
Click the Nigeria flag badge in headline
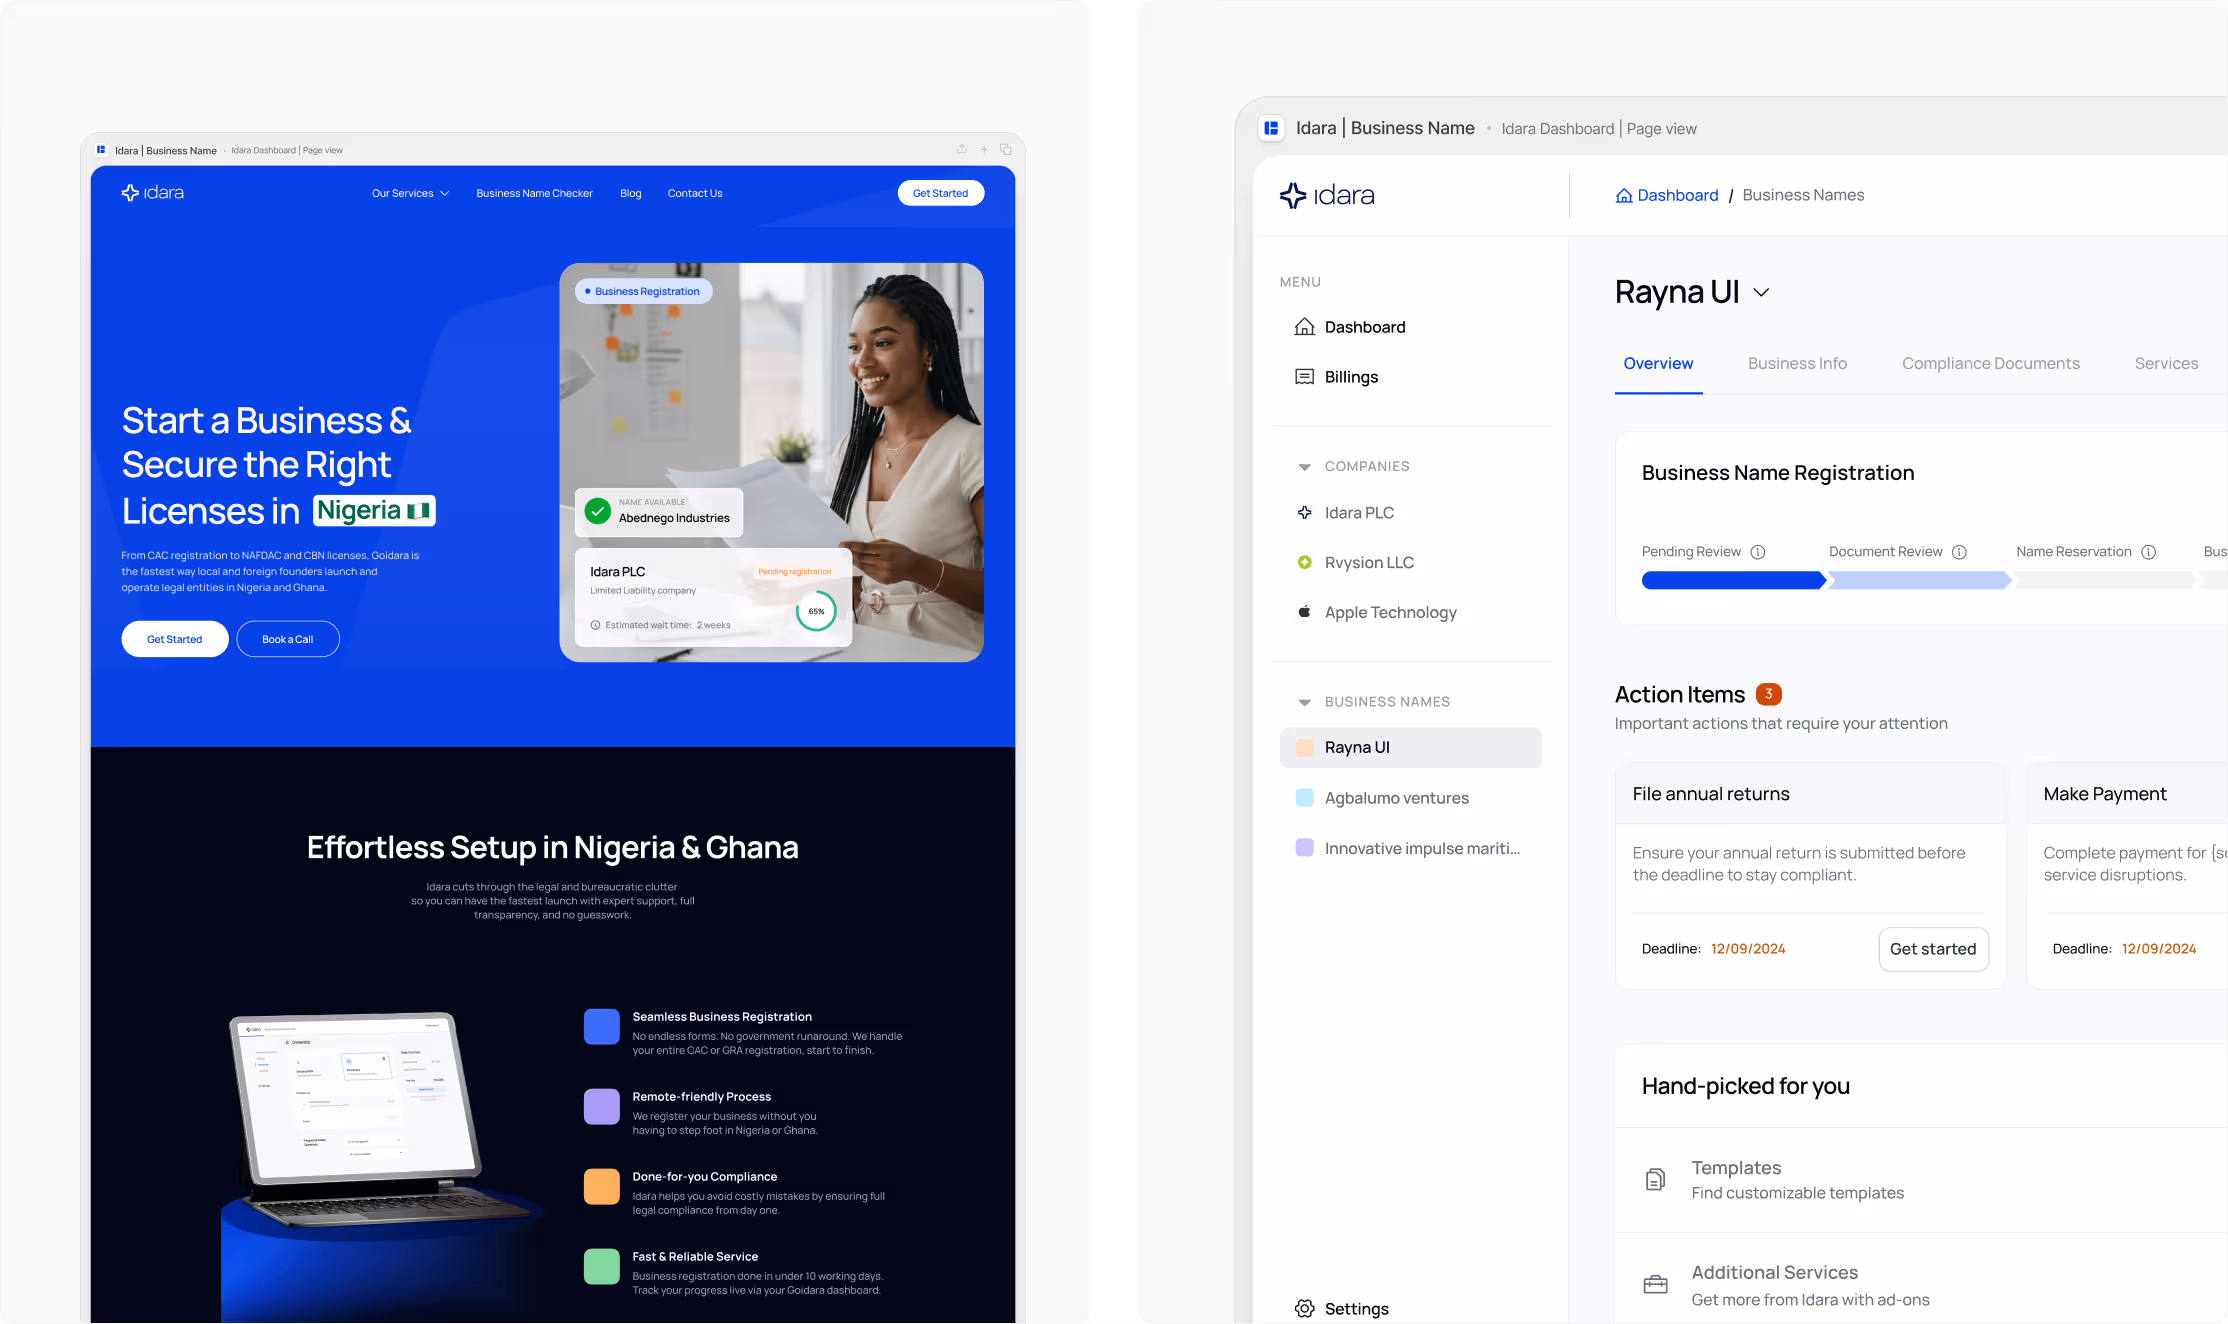tap(374, 511)
